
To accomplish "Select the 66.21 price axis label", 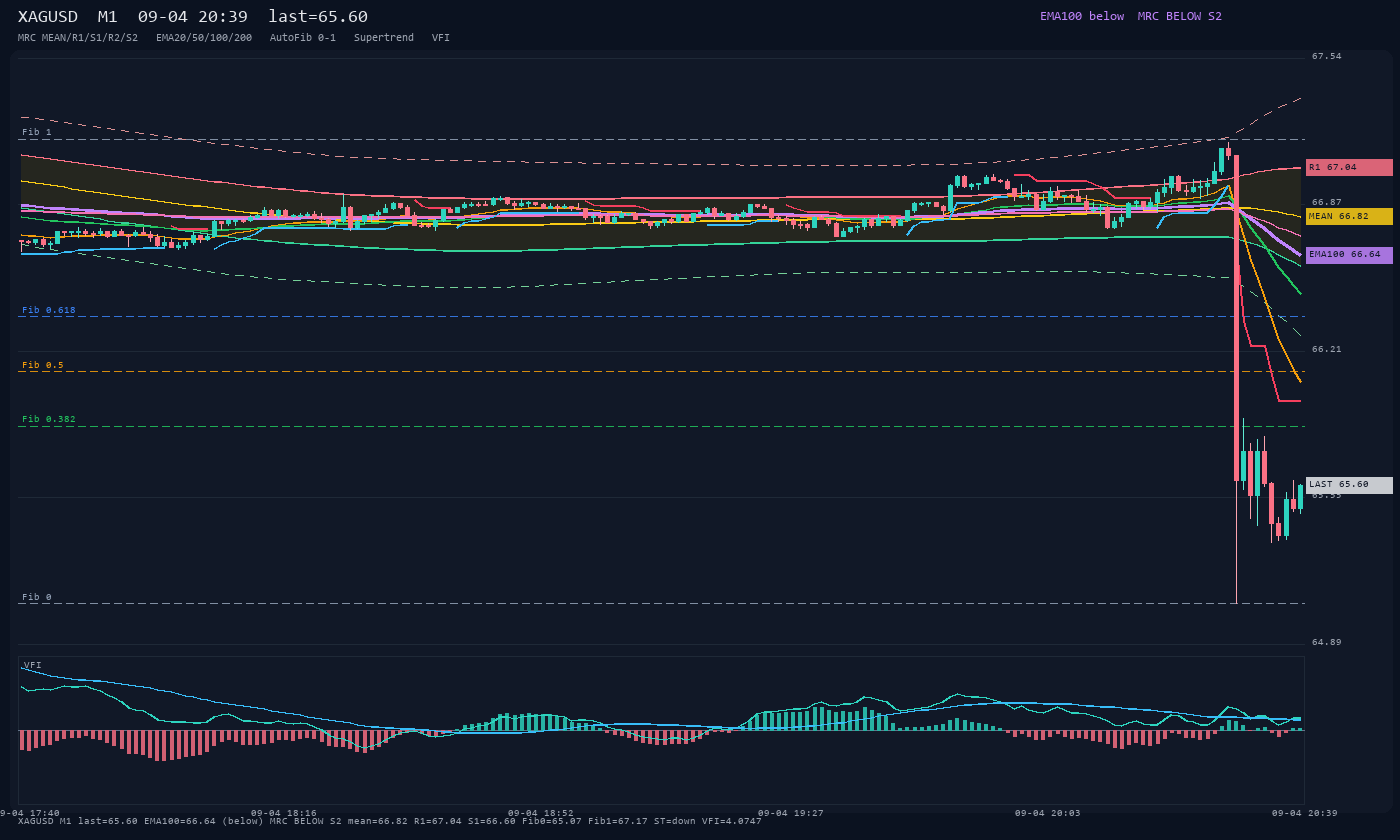I will pos(1327,349).
